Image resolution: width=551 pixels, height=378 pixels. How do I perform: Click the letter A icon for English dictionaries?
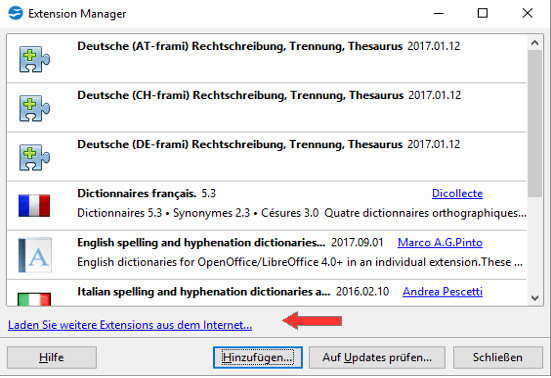click(35, 255)
